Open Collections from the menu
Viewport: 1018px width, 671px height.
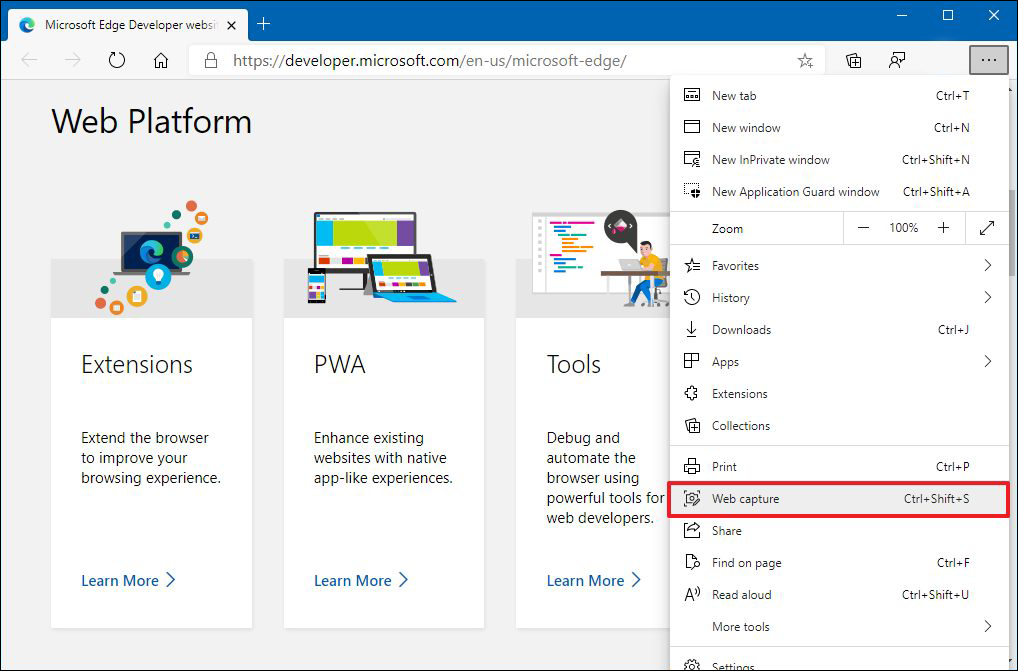(x=839, y=426)
